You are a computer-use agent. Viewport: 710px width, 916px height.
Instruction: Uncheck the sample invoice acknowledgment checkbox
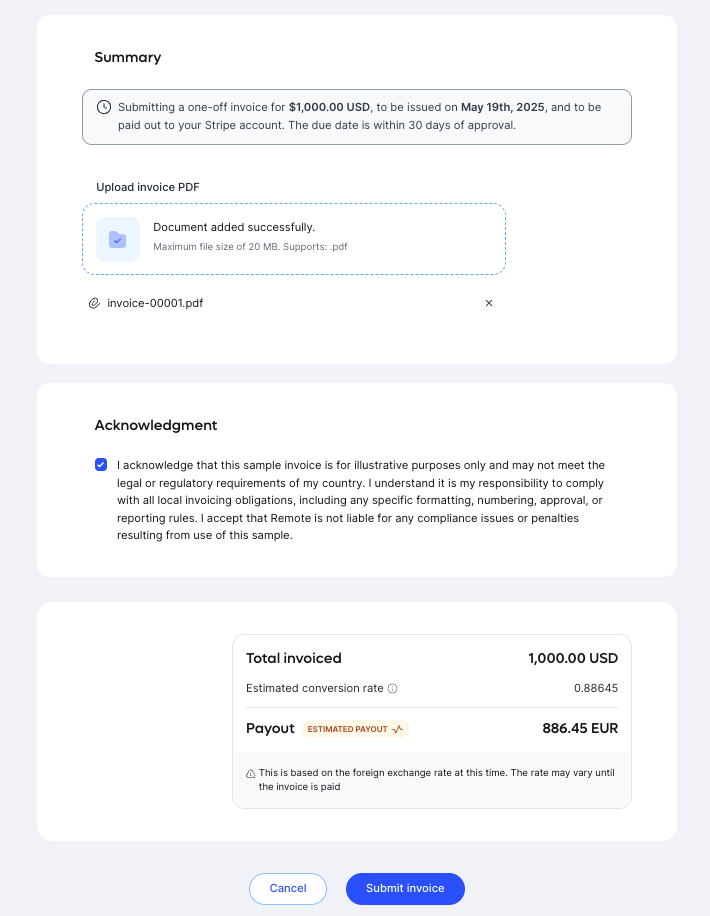(101, 464)
